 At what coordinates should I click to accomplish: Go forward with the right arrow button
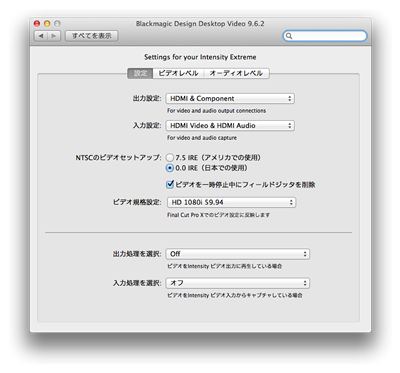pyautogui.click(x=54, y=36)
